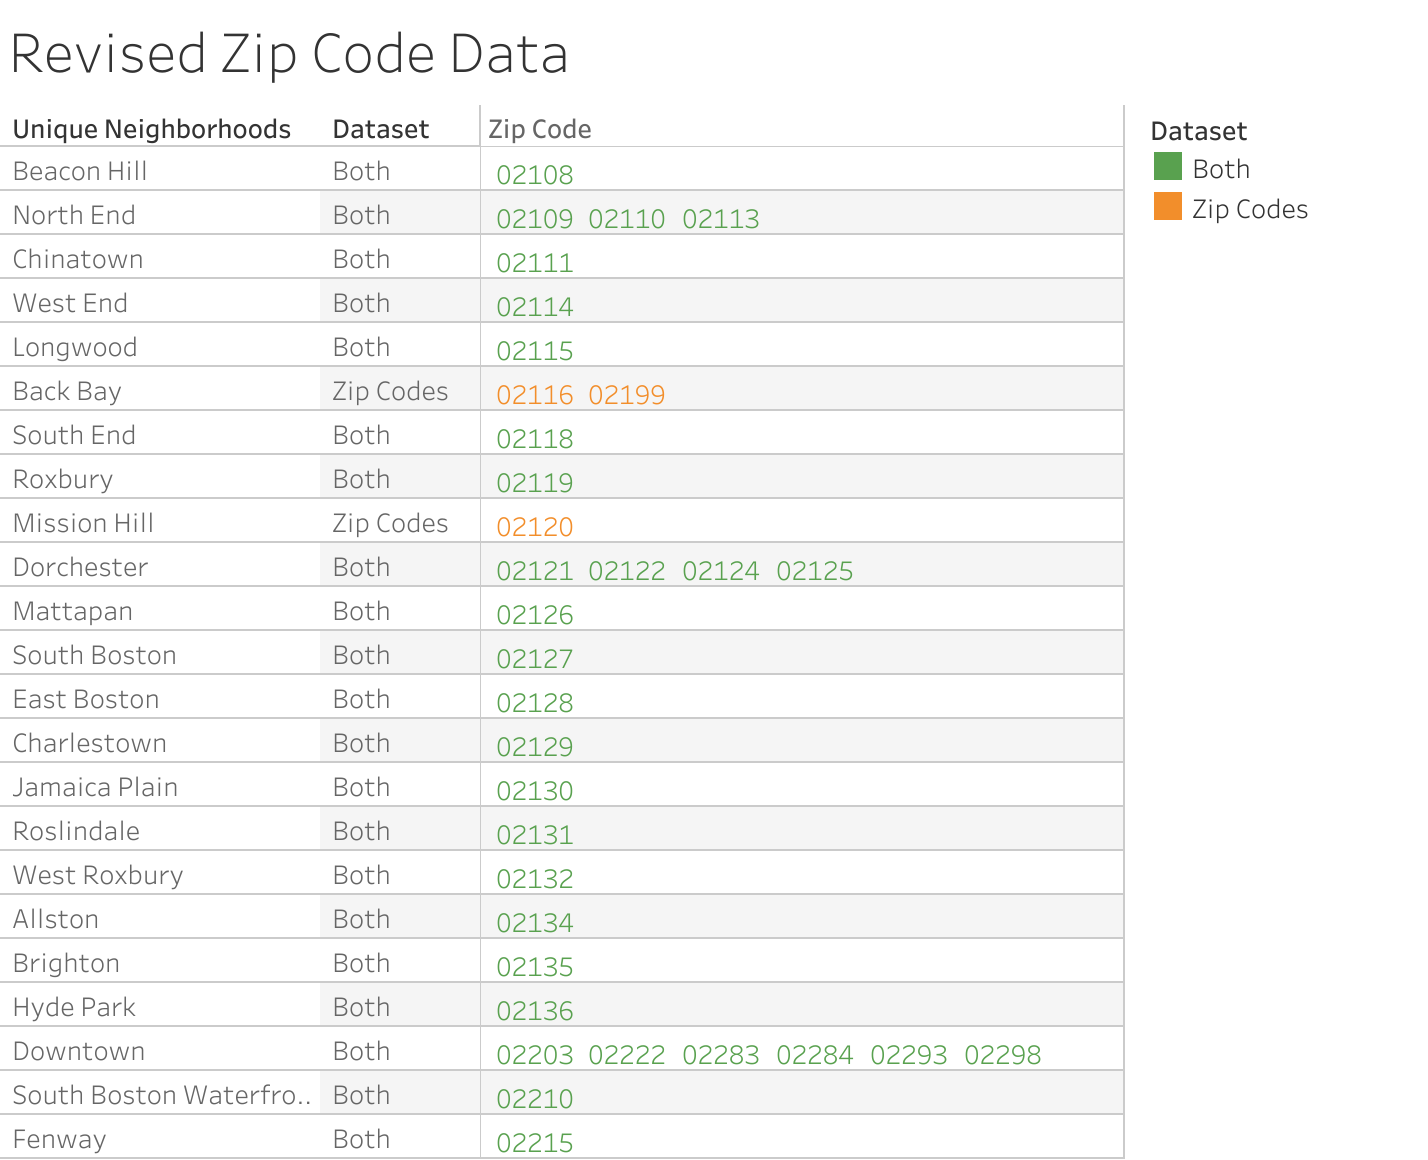The image size is (1428, 1160).
Task: Click the Zip Code column header
Action: pos(539,129)
